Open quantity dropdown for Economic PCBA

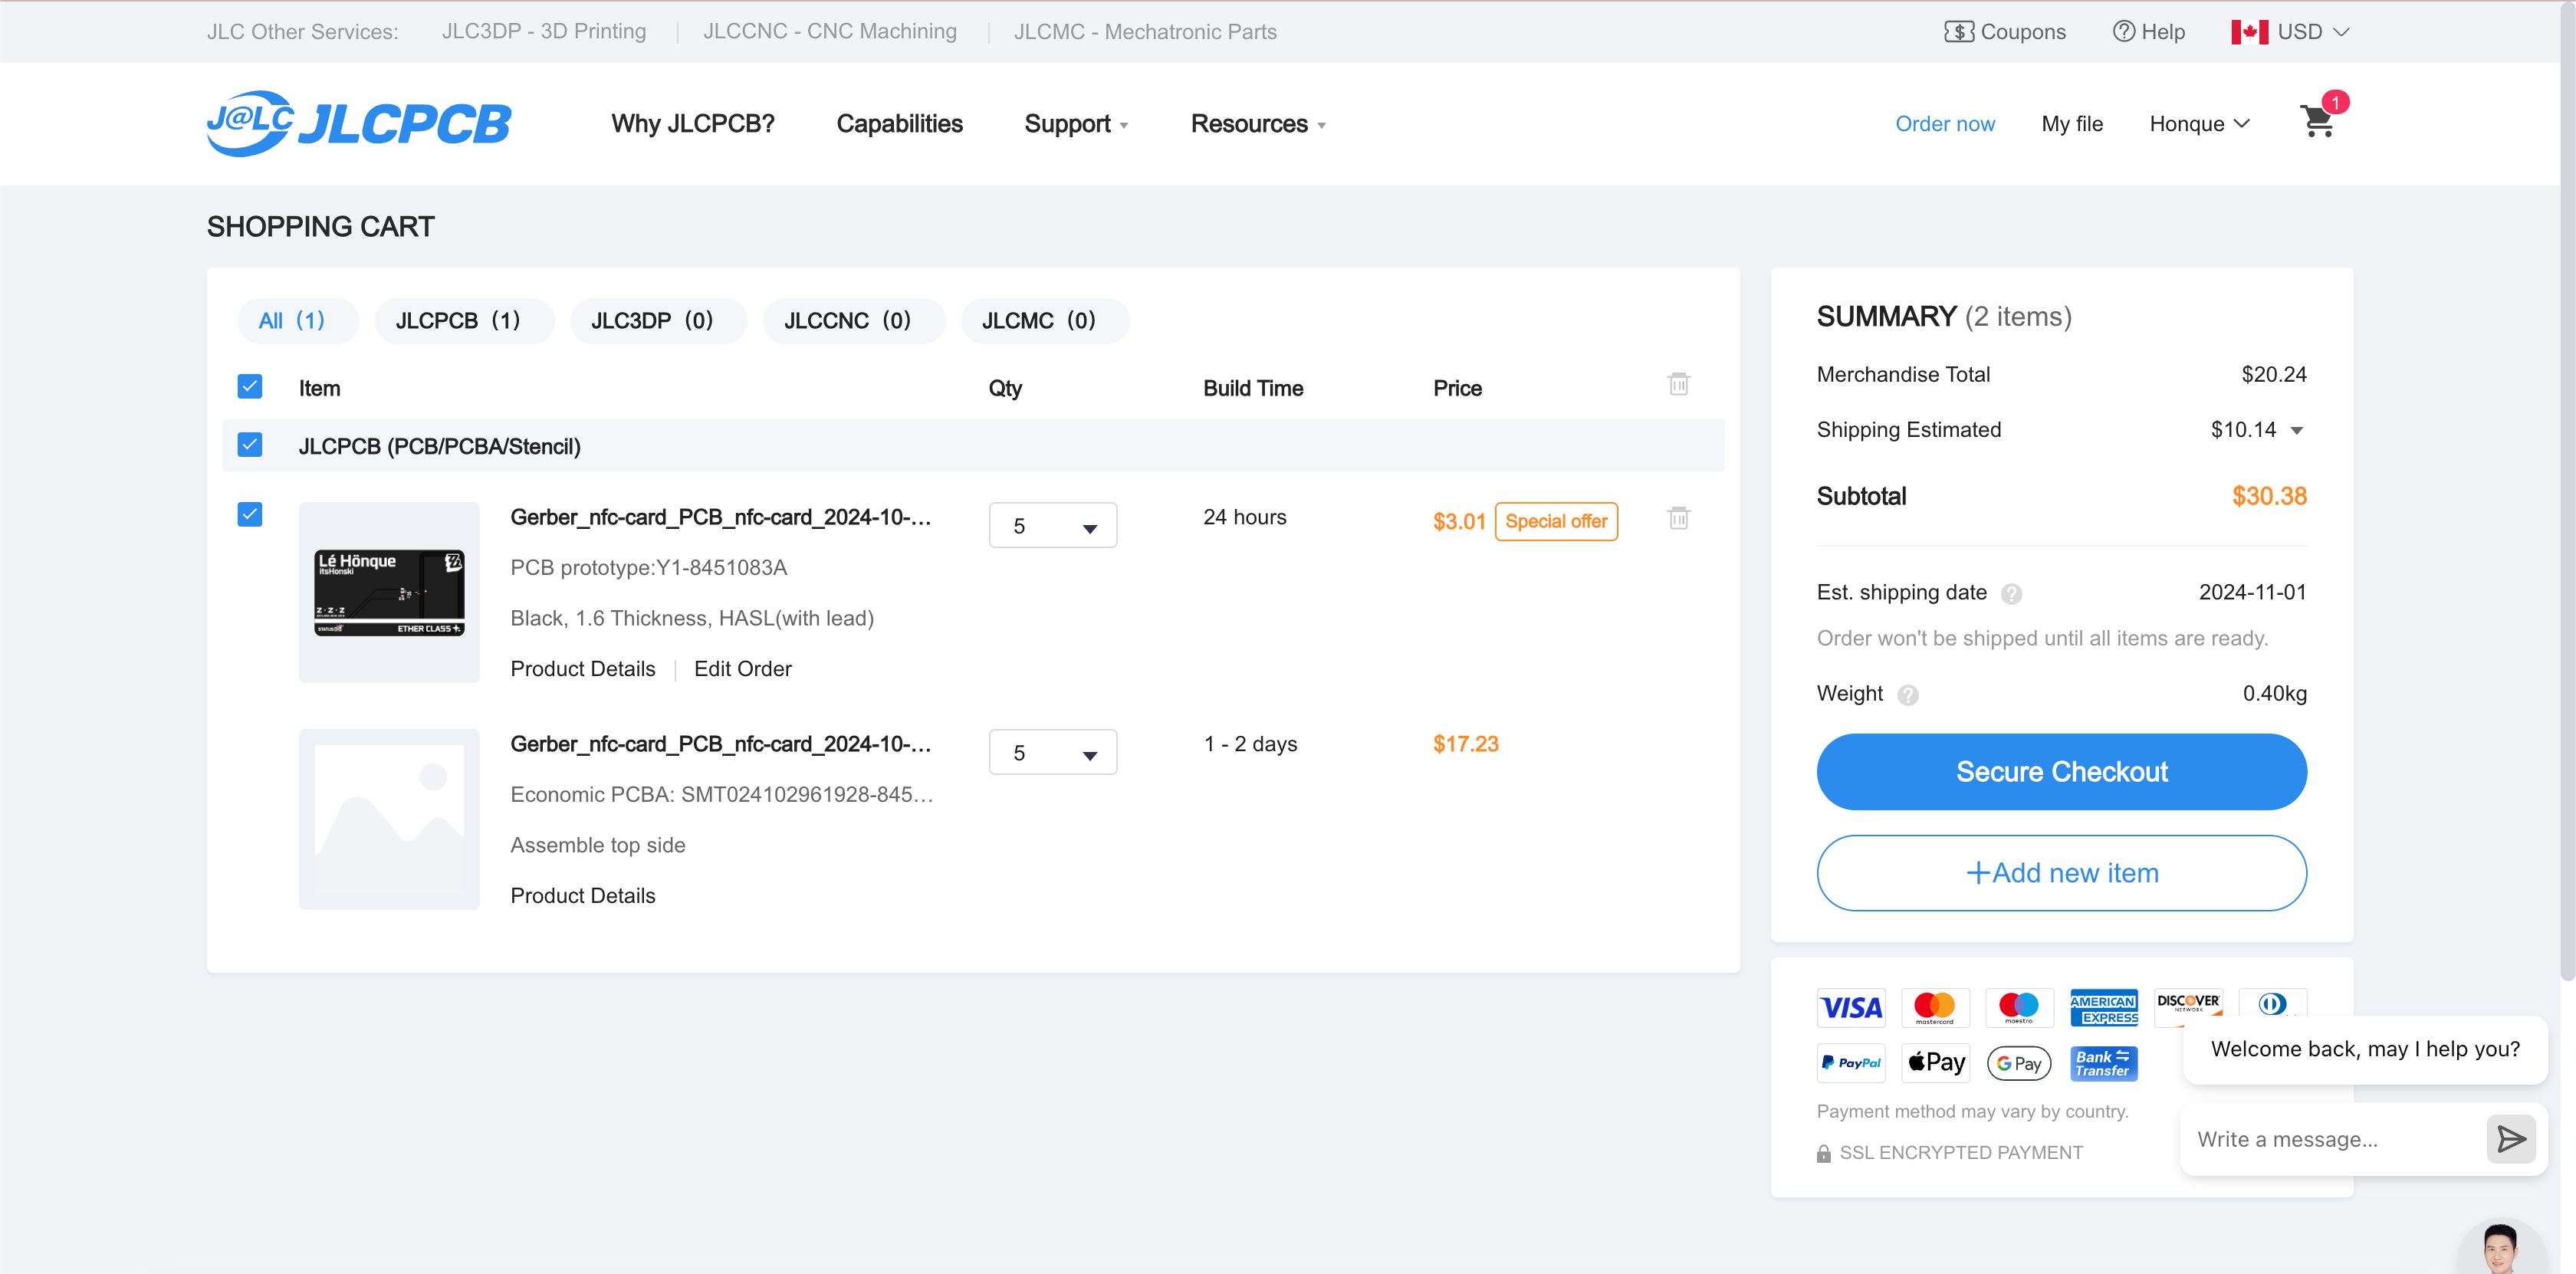[x=1052, y=752]
